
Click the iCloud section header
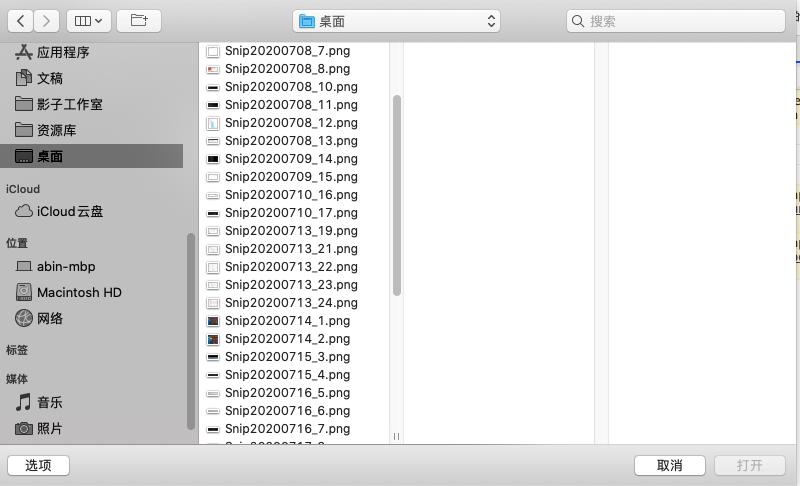coord(23,189)
